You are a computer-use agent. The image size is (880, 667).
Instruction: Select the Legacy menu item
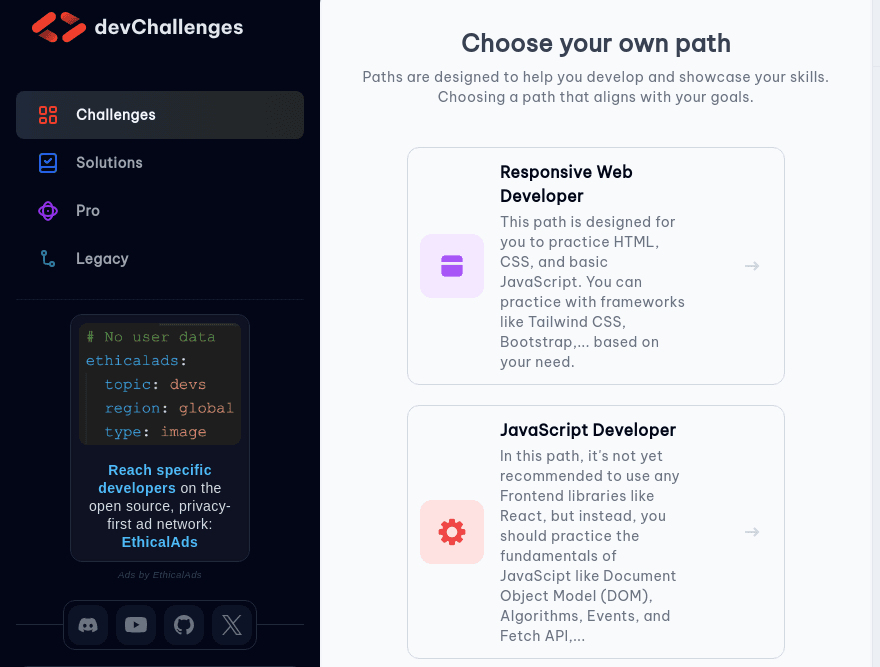click(x=102, y=259)
